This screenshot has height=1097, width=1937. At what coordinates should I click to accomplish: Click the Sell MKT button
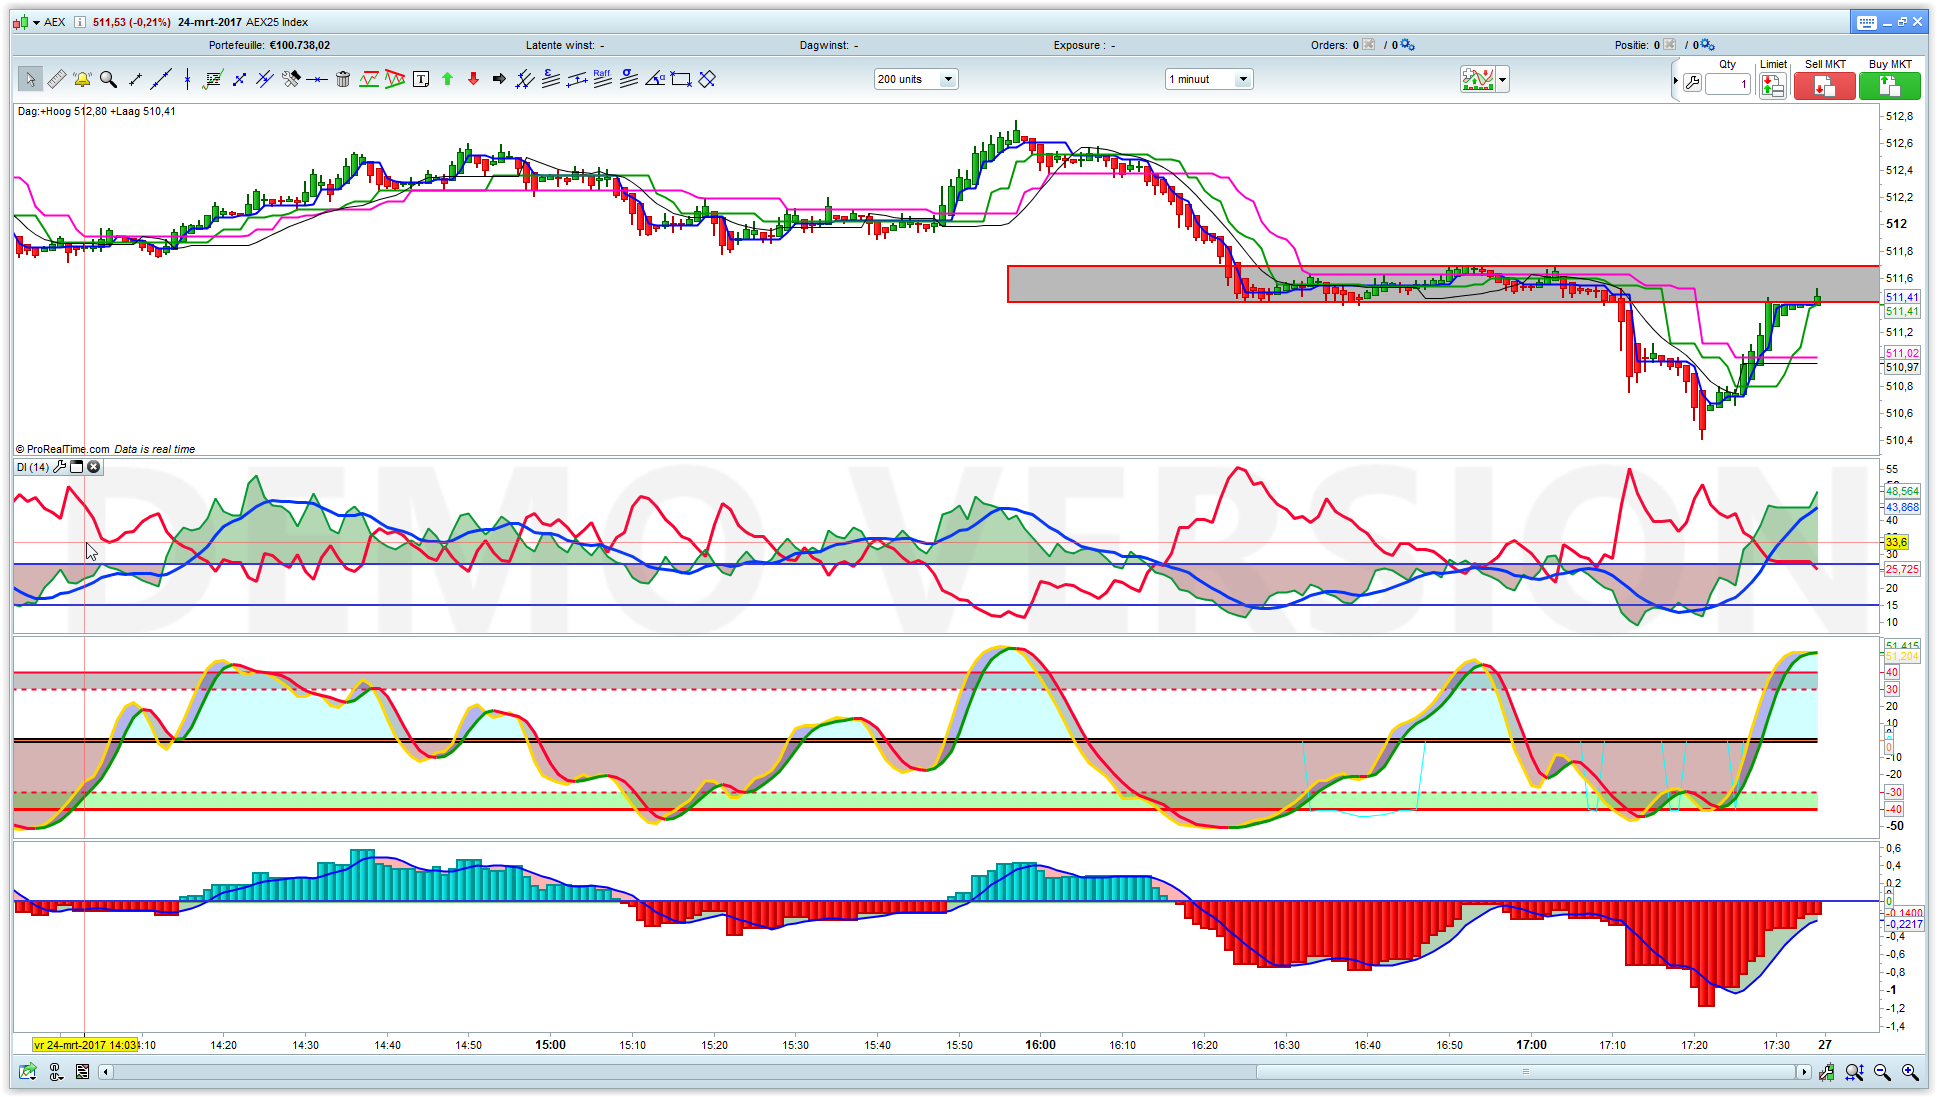1824,87
